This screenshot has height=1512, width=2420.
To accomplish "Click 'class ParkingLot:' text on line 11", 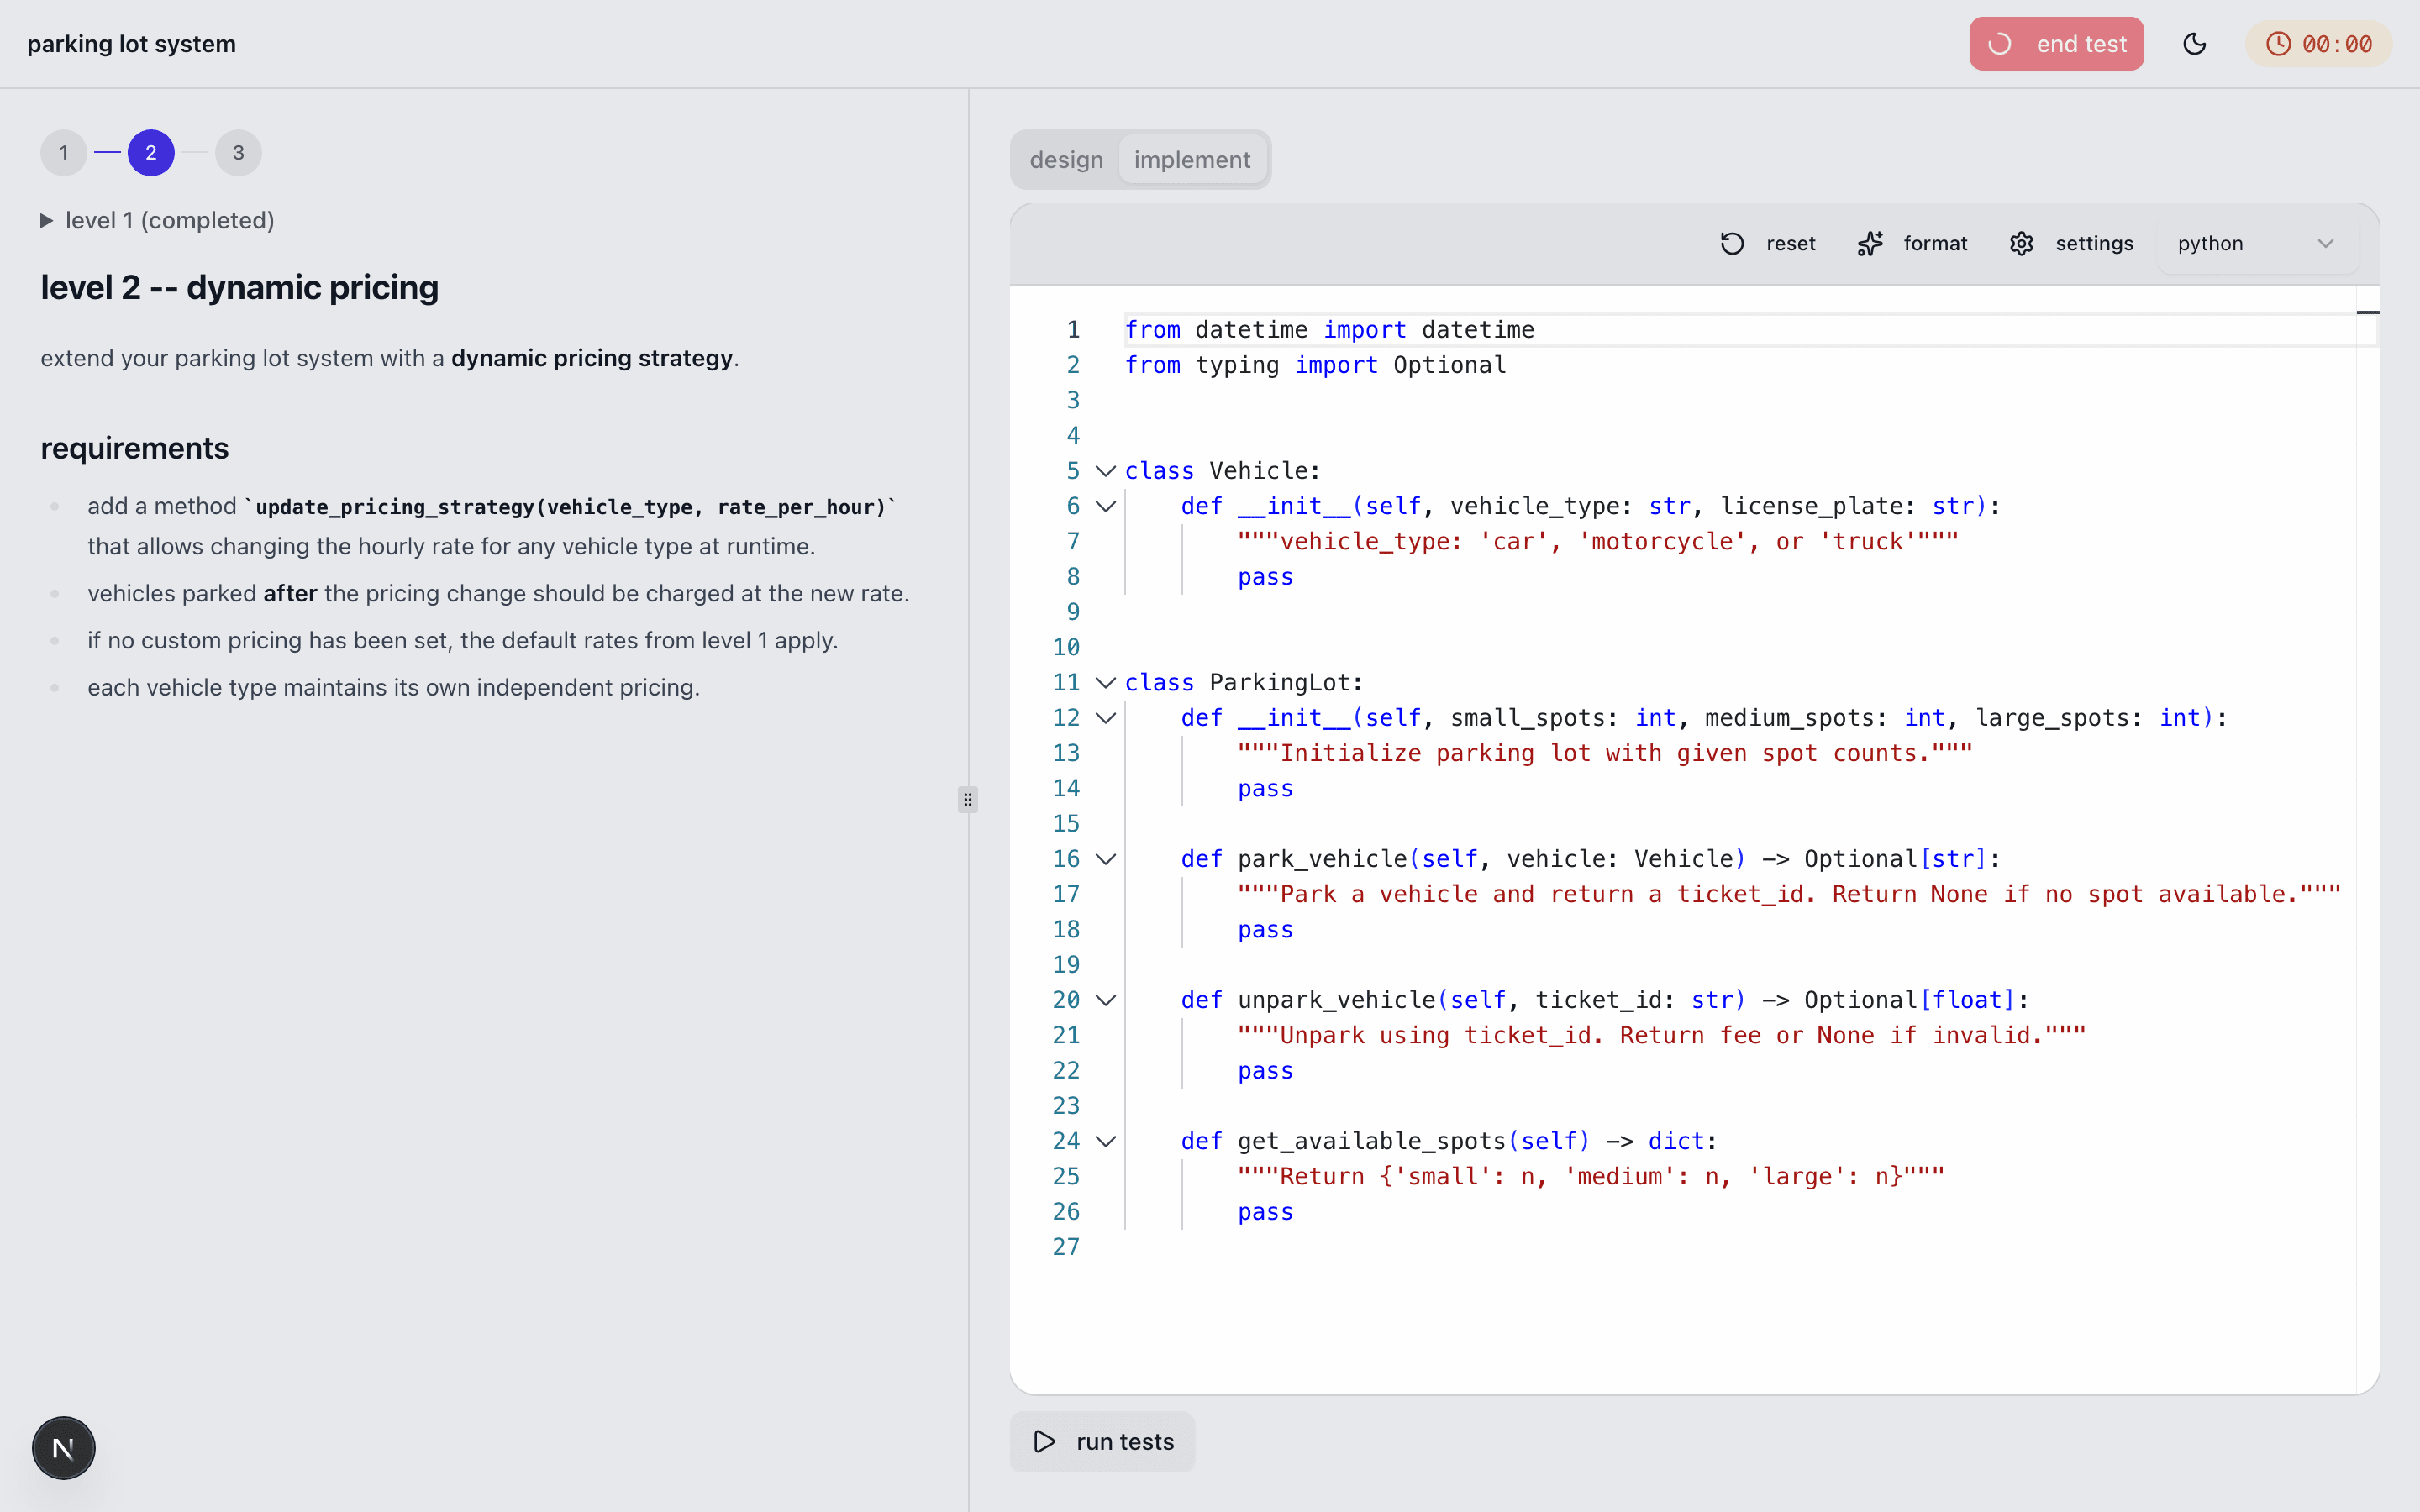I will coord(1243,683).
